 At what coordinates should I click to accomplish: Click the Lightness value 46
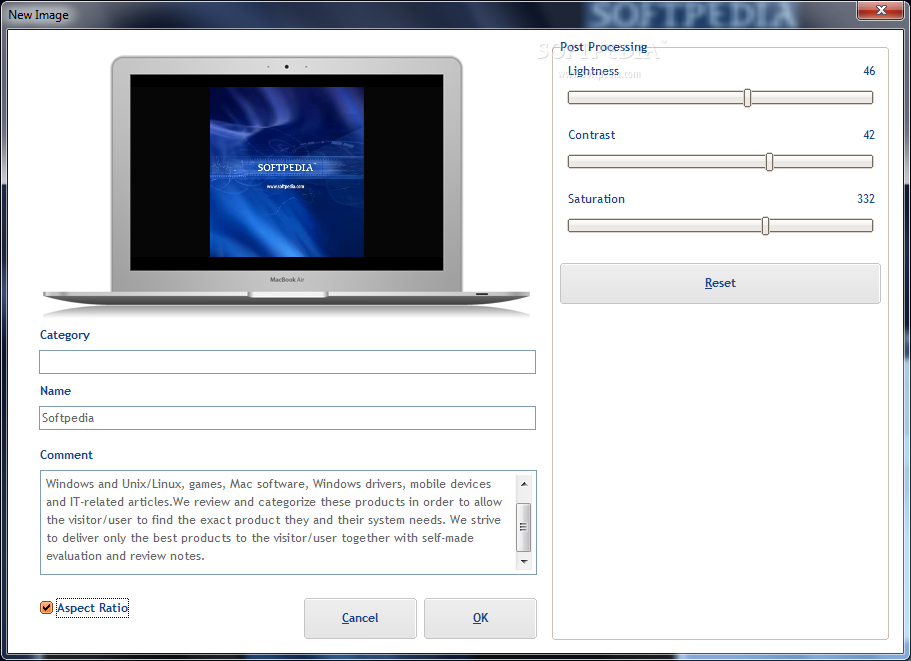pyautogui.click(x=869, y=71)
